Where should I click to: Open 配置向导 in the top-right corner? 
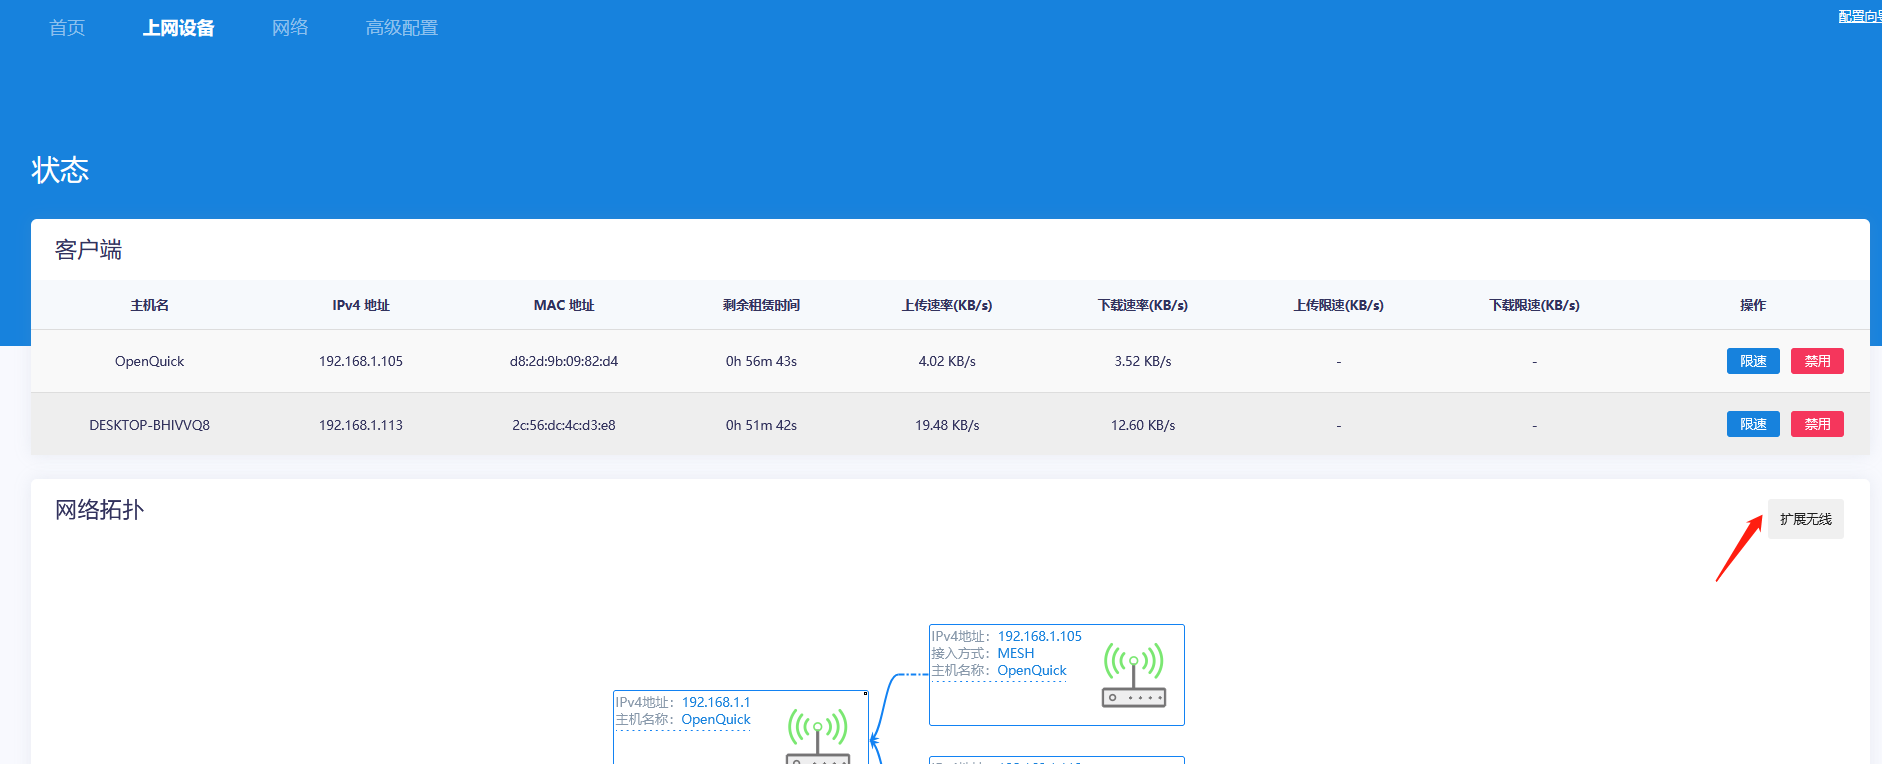(x=1859, y=16)
